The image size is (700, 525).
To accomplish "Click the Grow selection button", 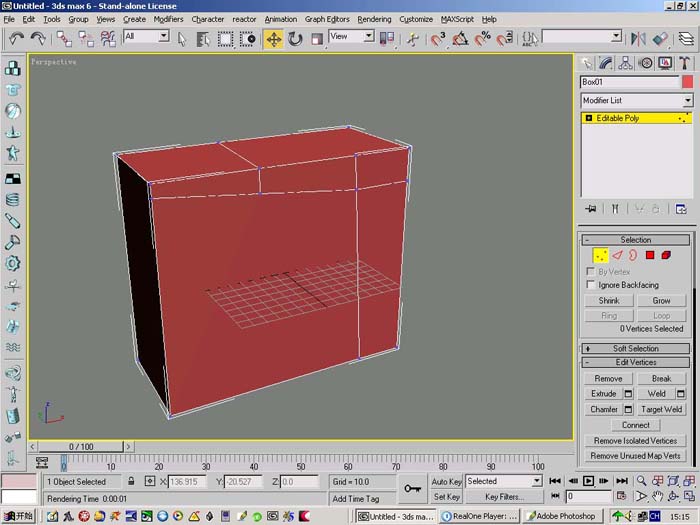I will point(661,300).
